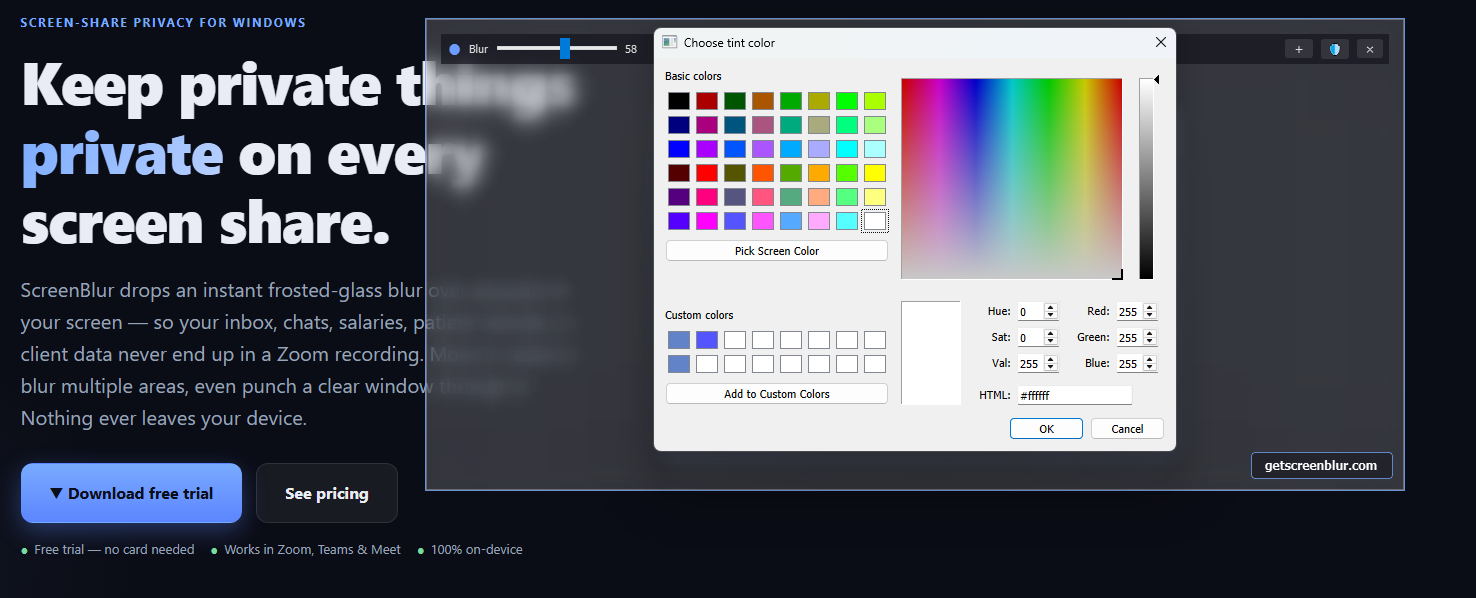Click the Val input field

coord(1030,364)
